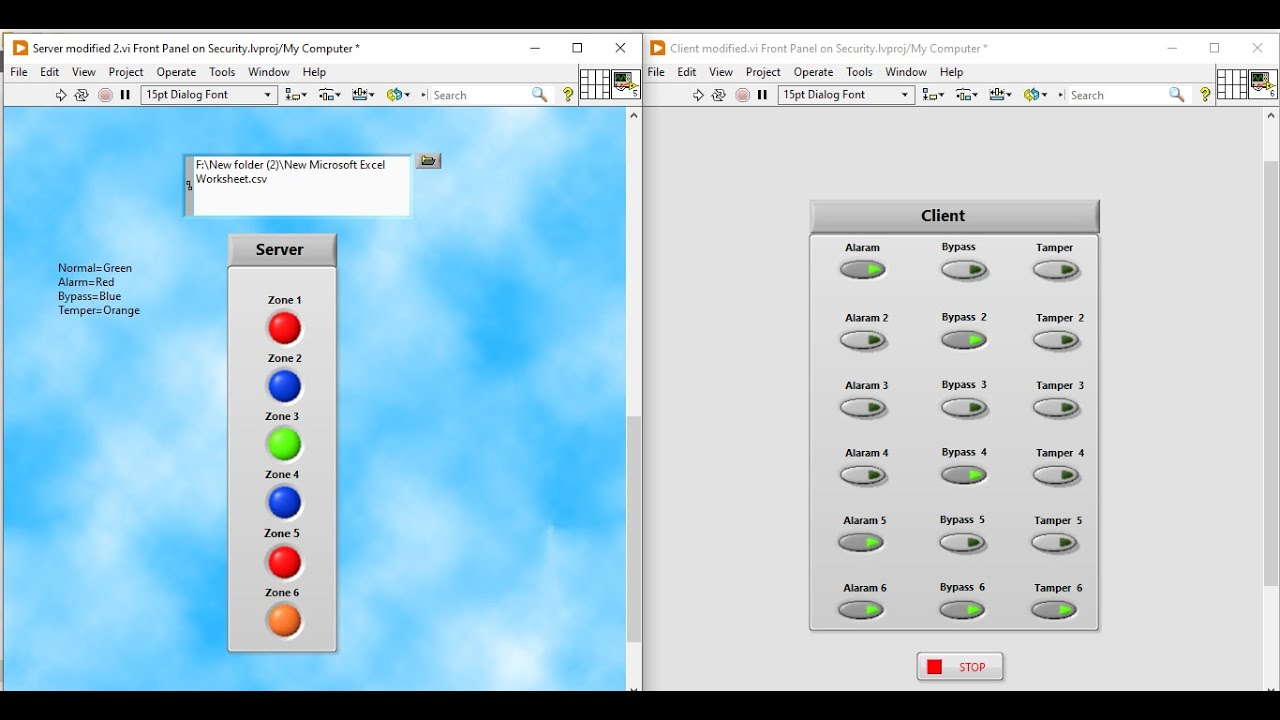Toggle the Alaram 4 switch
The height and width of the screenshot is (720, 1280).
point(863,476)
